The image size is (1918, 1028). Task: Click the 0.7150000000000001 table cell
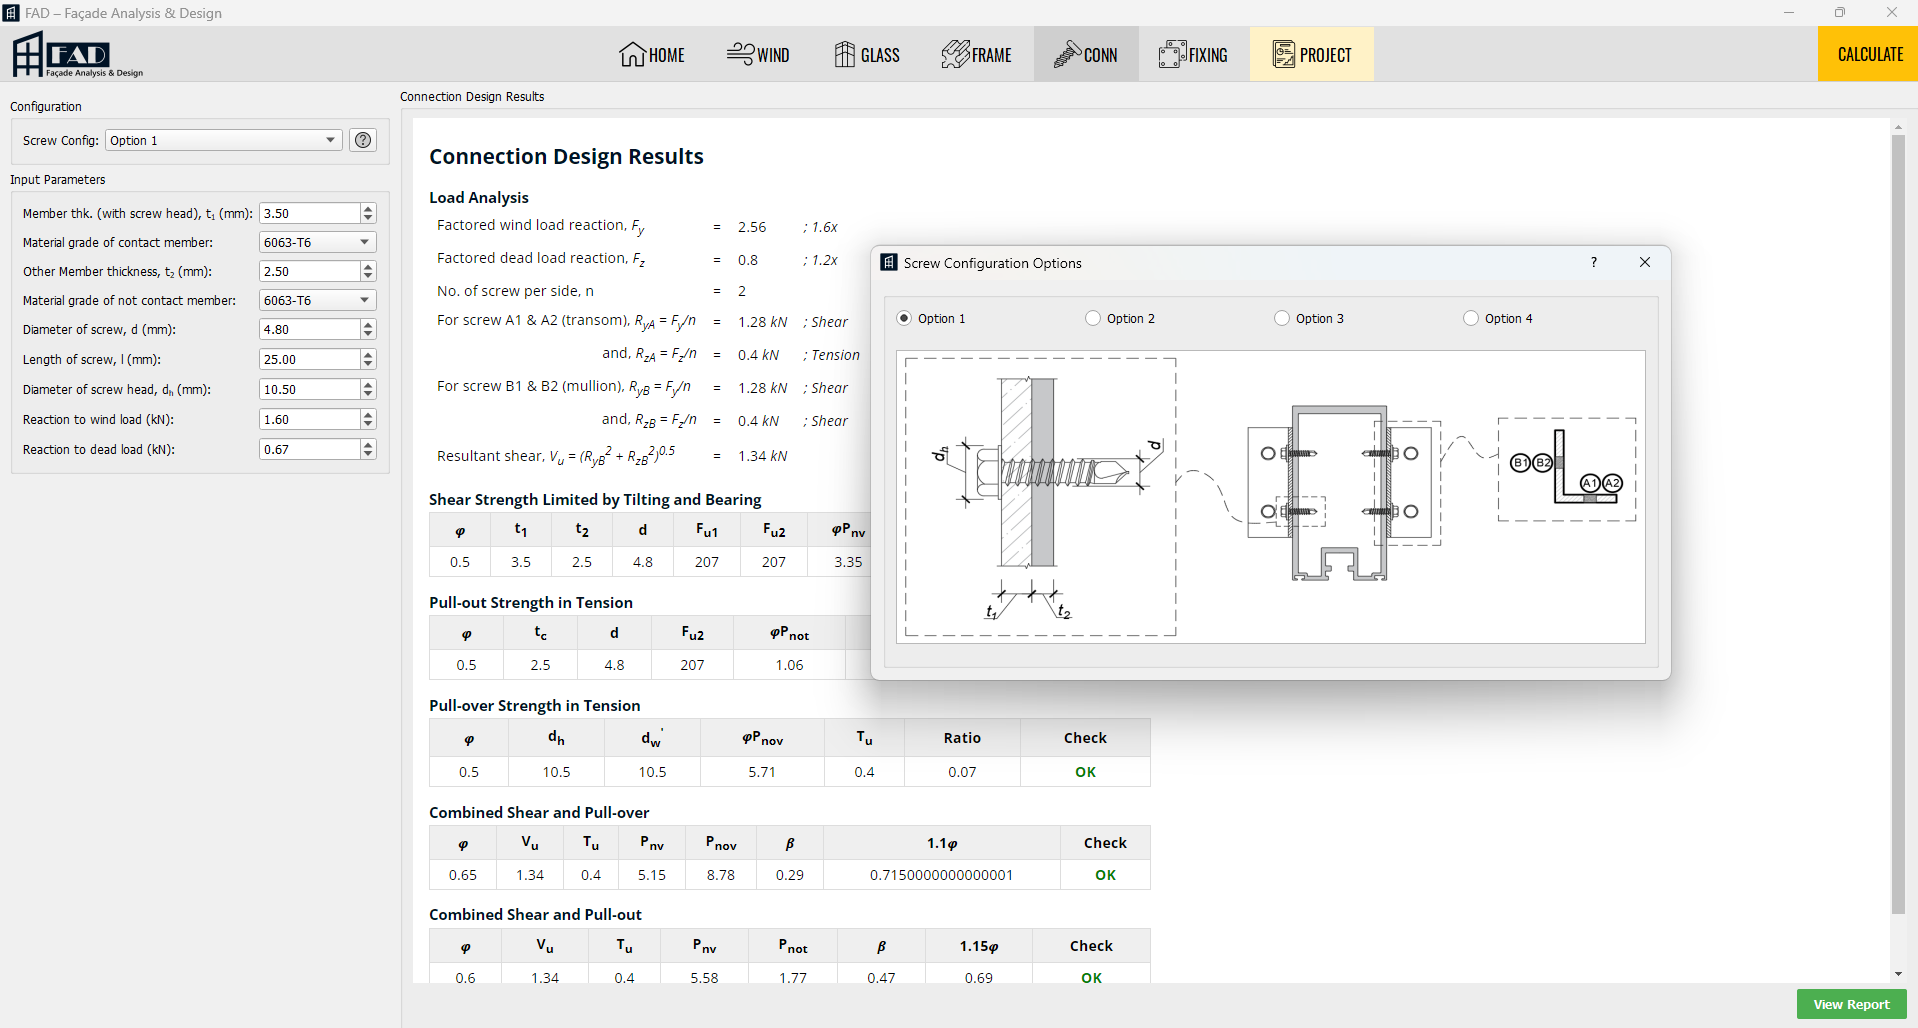tap(941, 875)
